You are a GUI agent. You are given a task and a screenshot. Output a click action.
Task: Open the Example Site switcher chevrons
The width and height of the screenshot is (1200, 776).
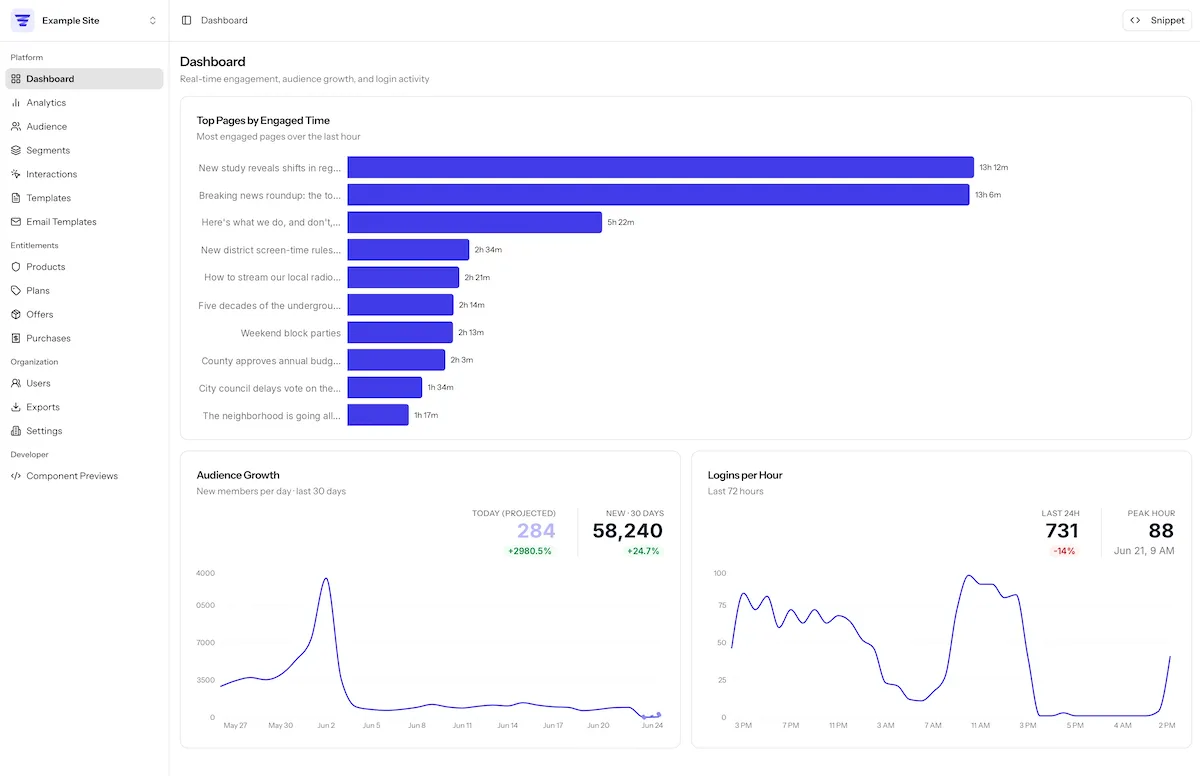point(153,20)
